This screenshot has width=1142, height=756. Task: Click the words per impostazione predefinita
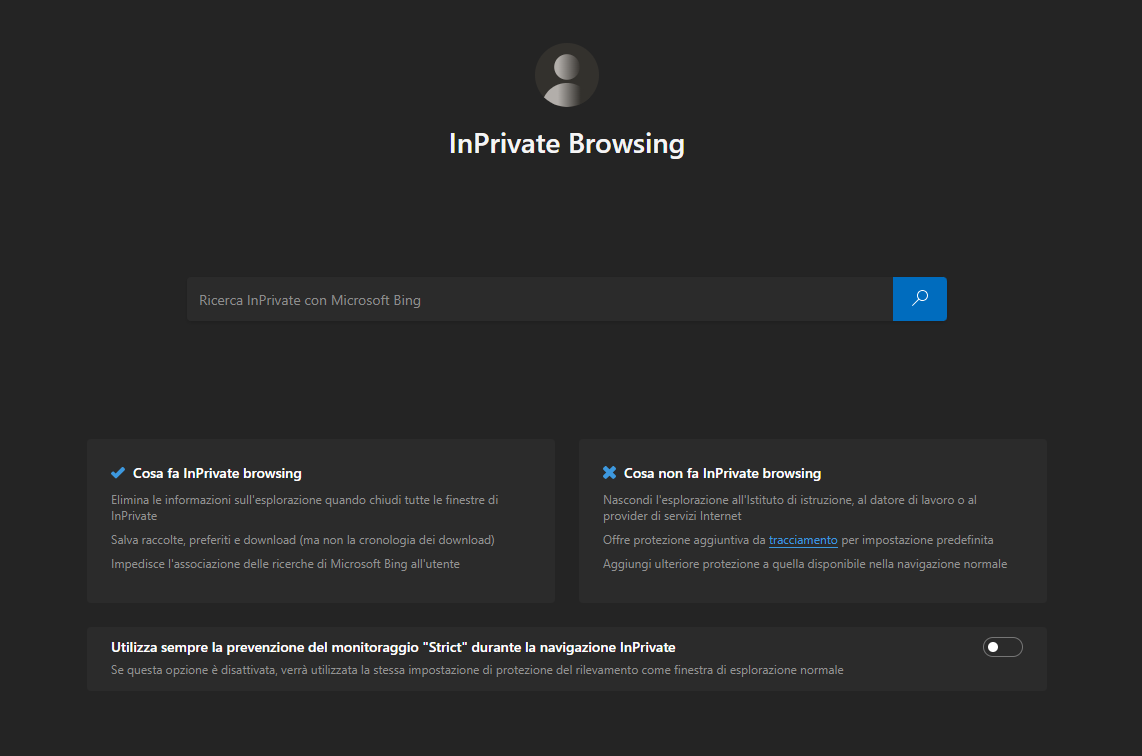click(917, 540)
